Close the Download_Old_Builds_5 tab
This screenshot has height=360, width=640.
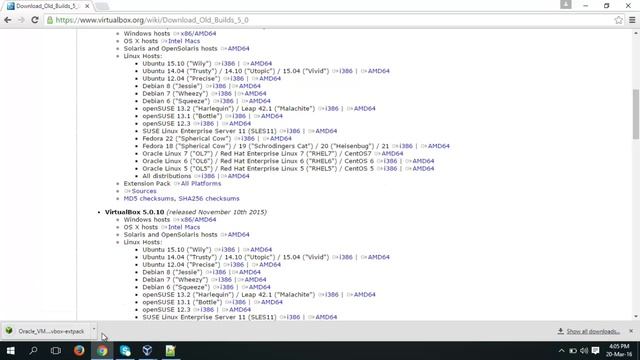click(87, 6)
